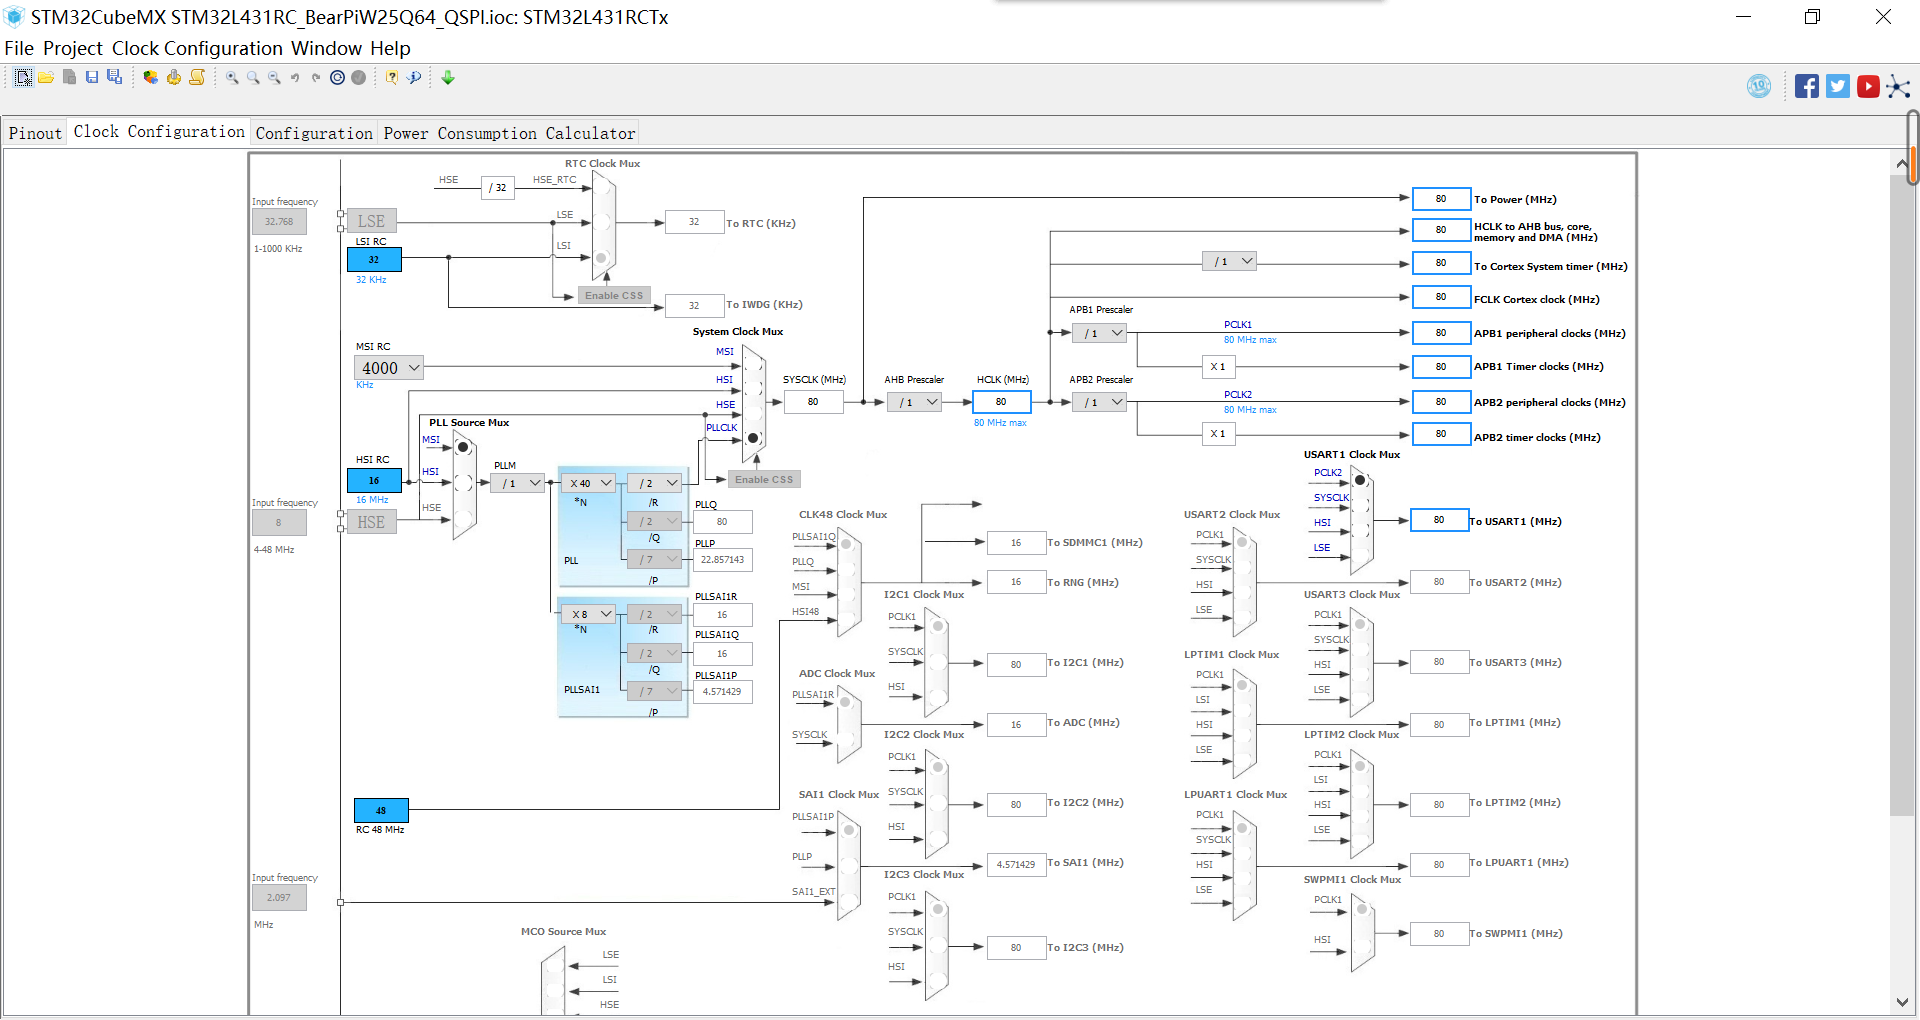Click the LSE oscillator block
Screen dimensions: 1920x1020
pos(371,221)
